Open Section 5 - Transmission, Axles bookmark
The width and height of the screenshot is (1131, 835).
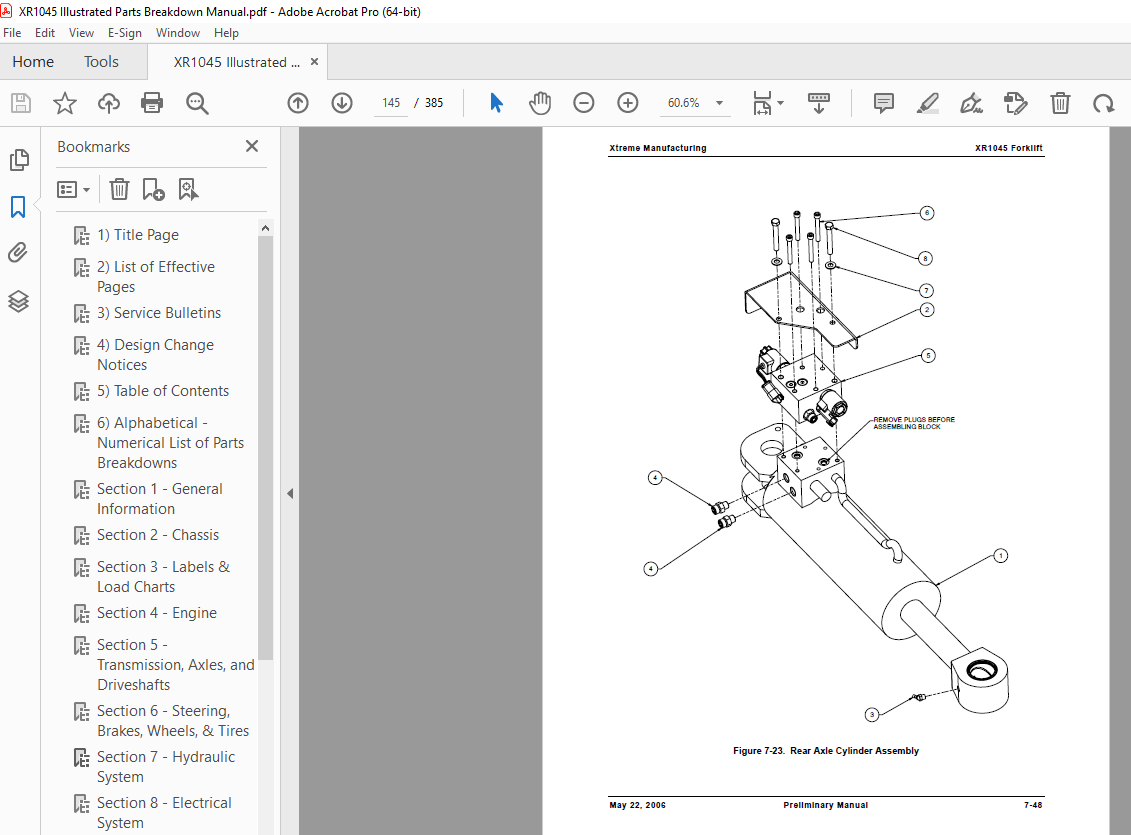click(175, 665)
